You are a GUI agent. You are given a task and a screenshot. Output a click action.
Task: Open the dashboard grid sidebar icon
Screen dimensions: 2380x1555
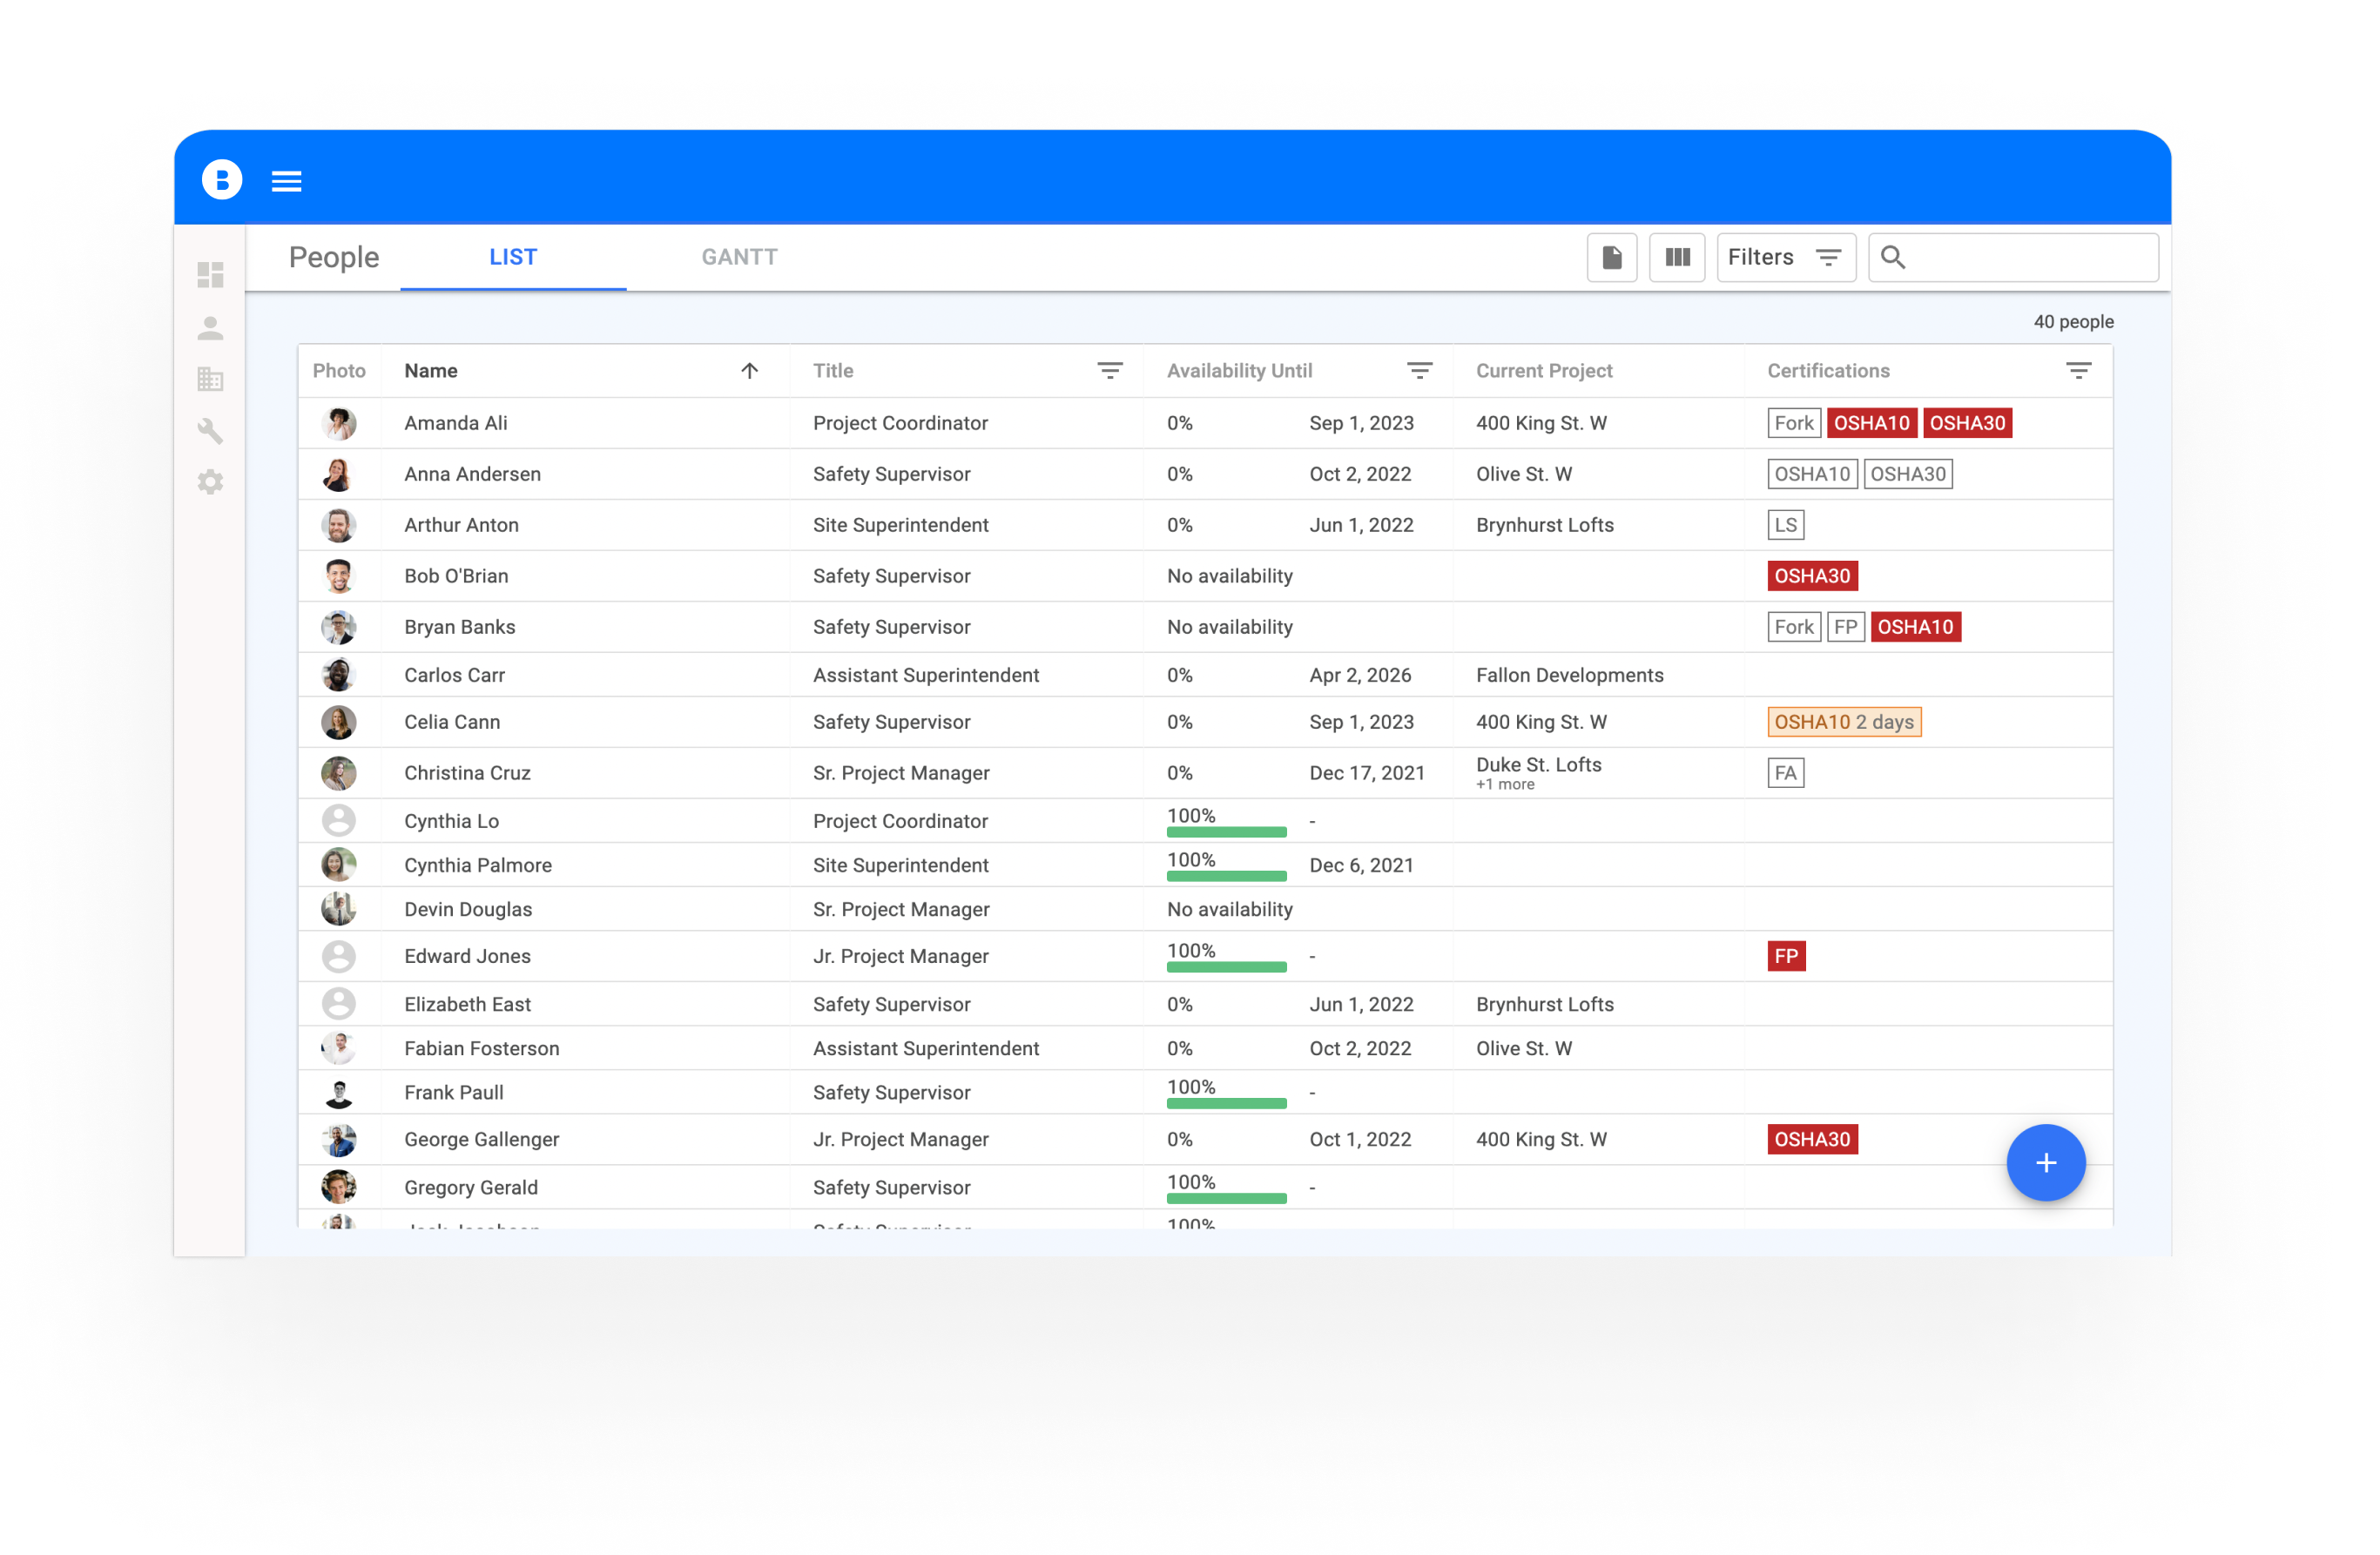coord(210,275)
